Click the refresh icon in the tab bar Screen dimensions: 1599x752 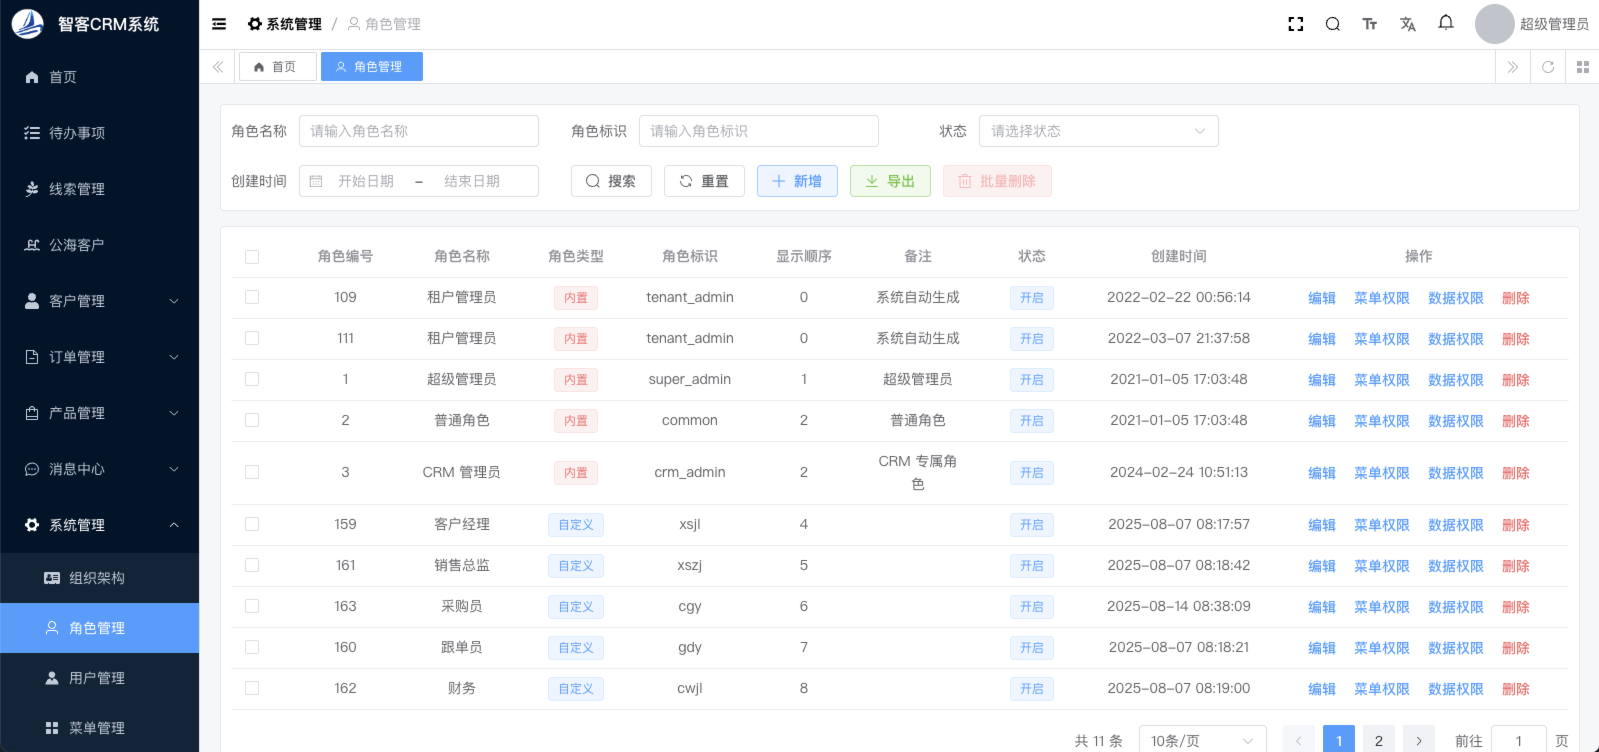coord(1548,67)
